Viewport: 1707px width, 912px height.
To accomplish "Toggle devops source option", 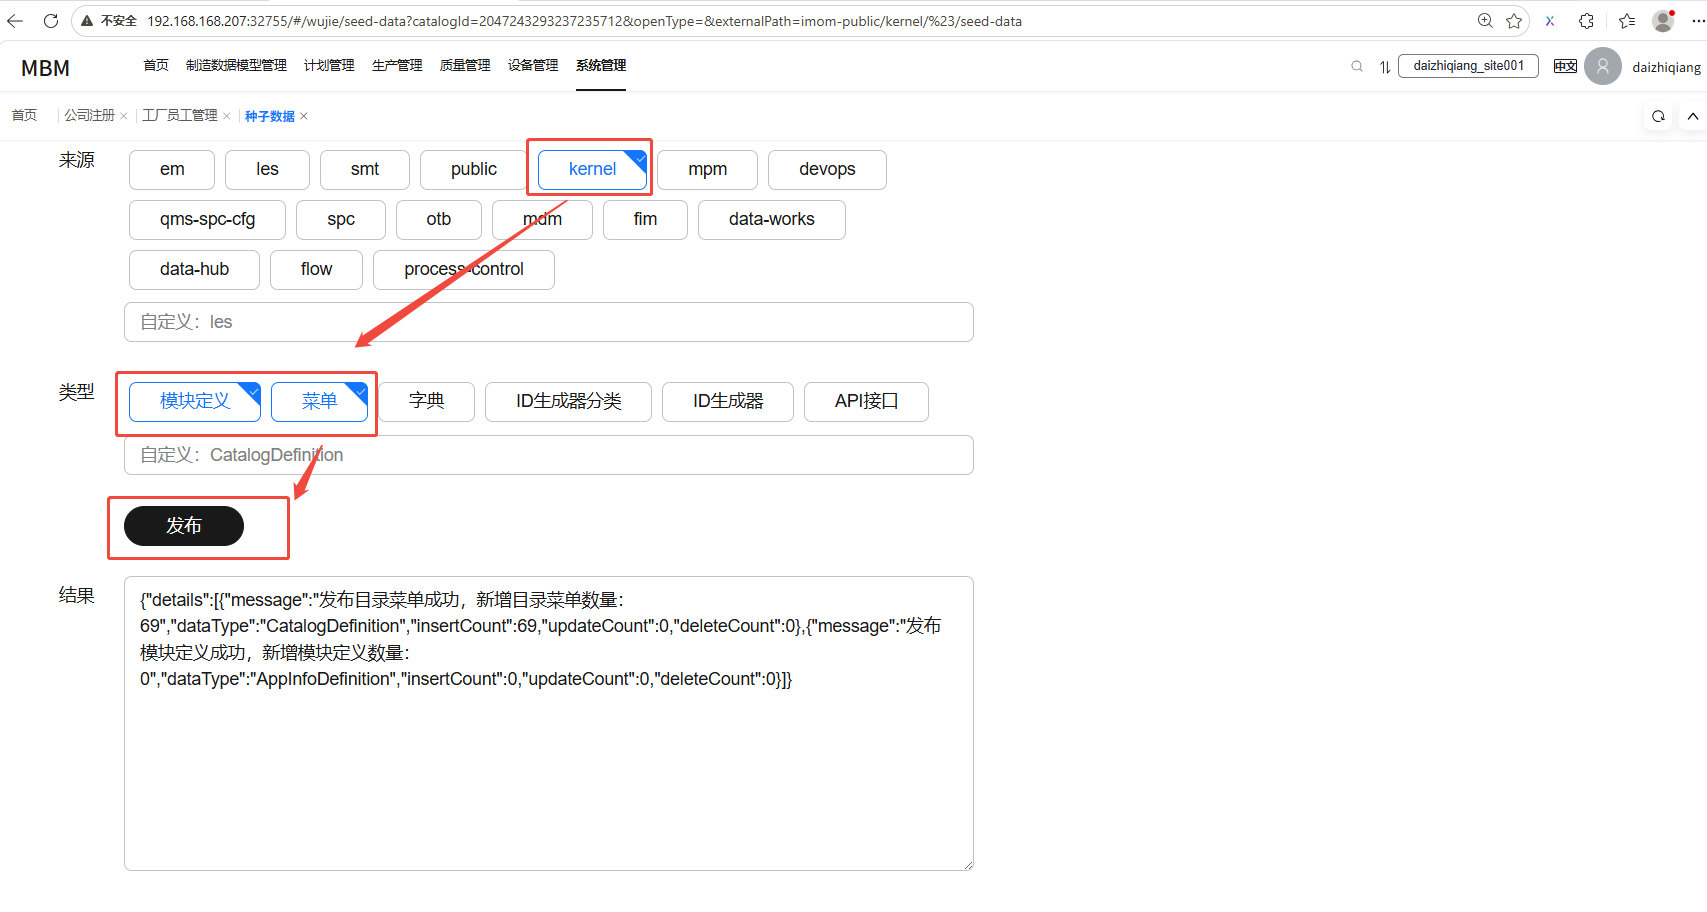I will point(827,169).
